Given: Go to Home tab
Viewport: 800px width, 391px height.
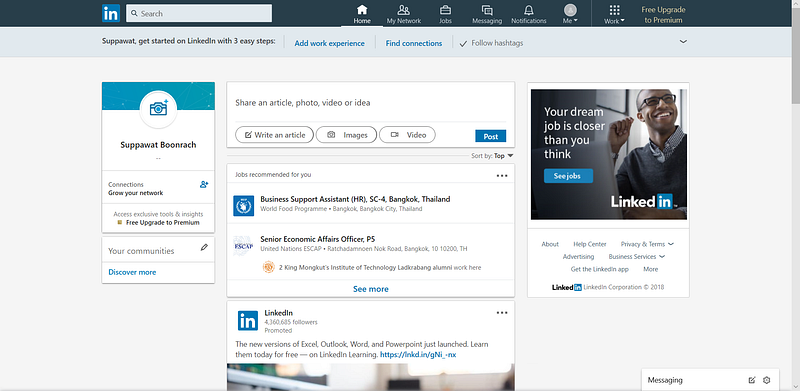Looking at the screenshot, I should click(362, 14).
